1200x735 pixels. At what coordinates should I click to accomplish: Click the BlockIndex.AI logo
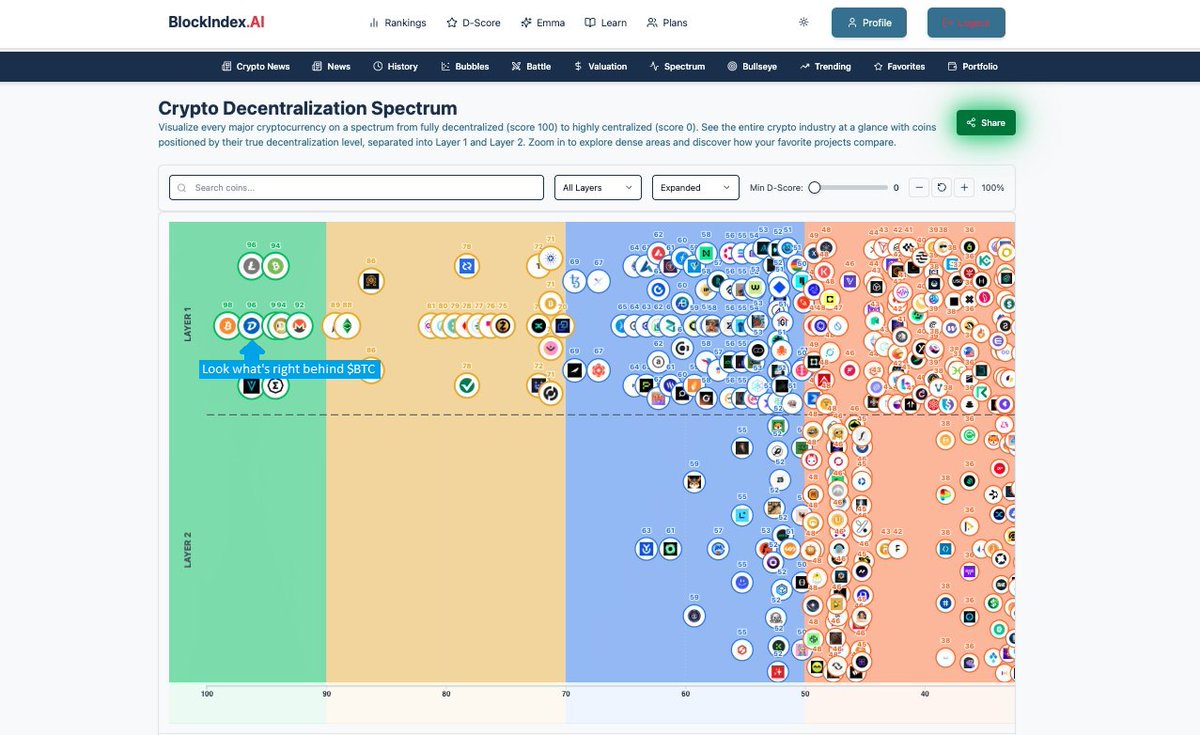click(217, 22)
